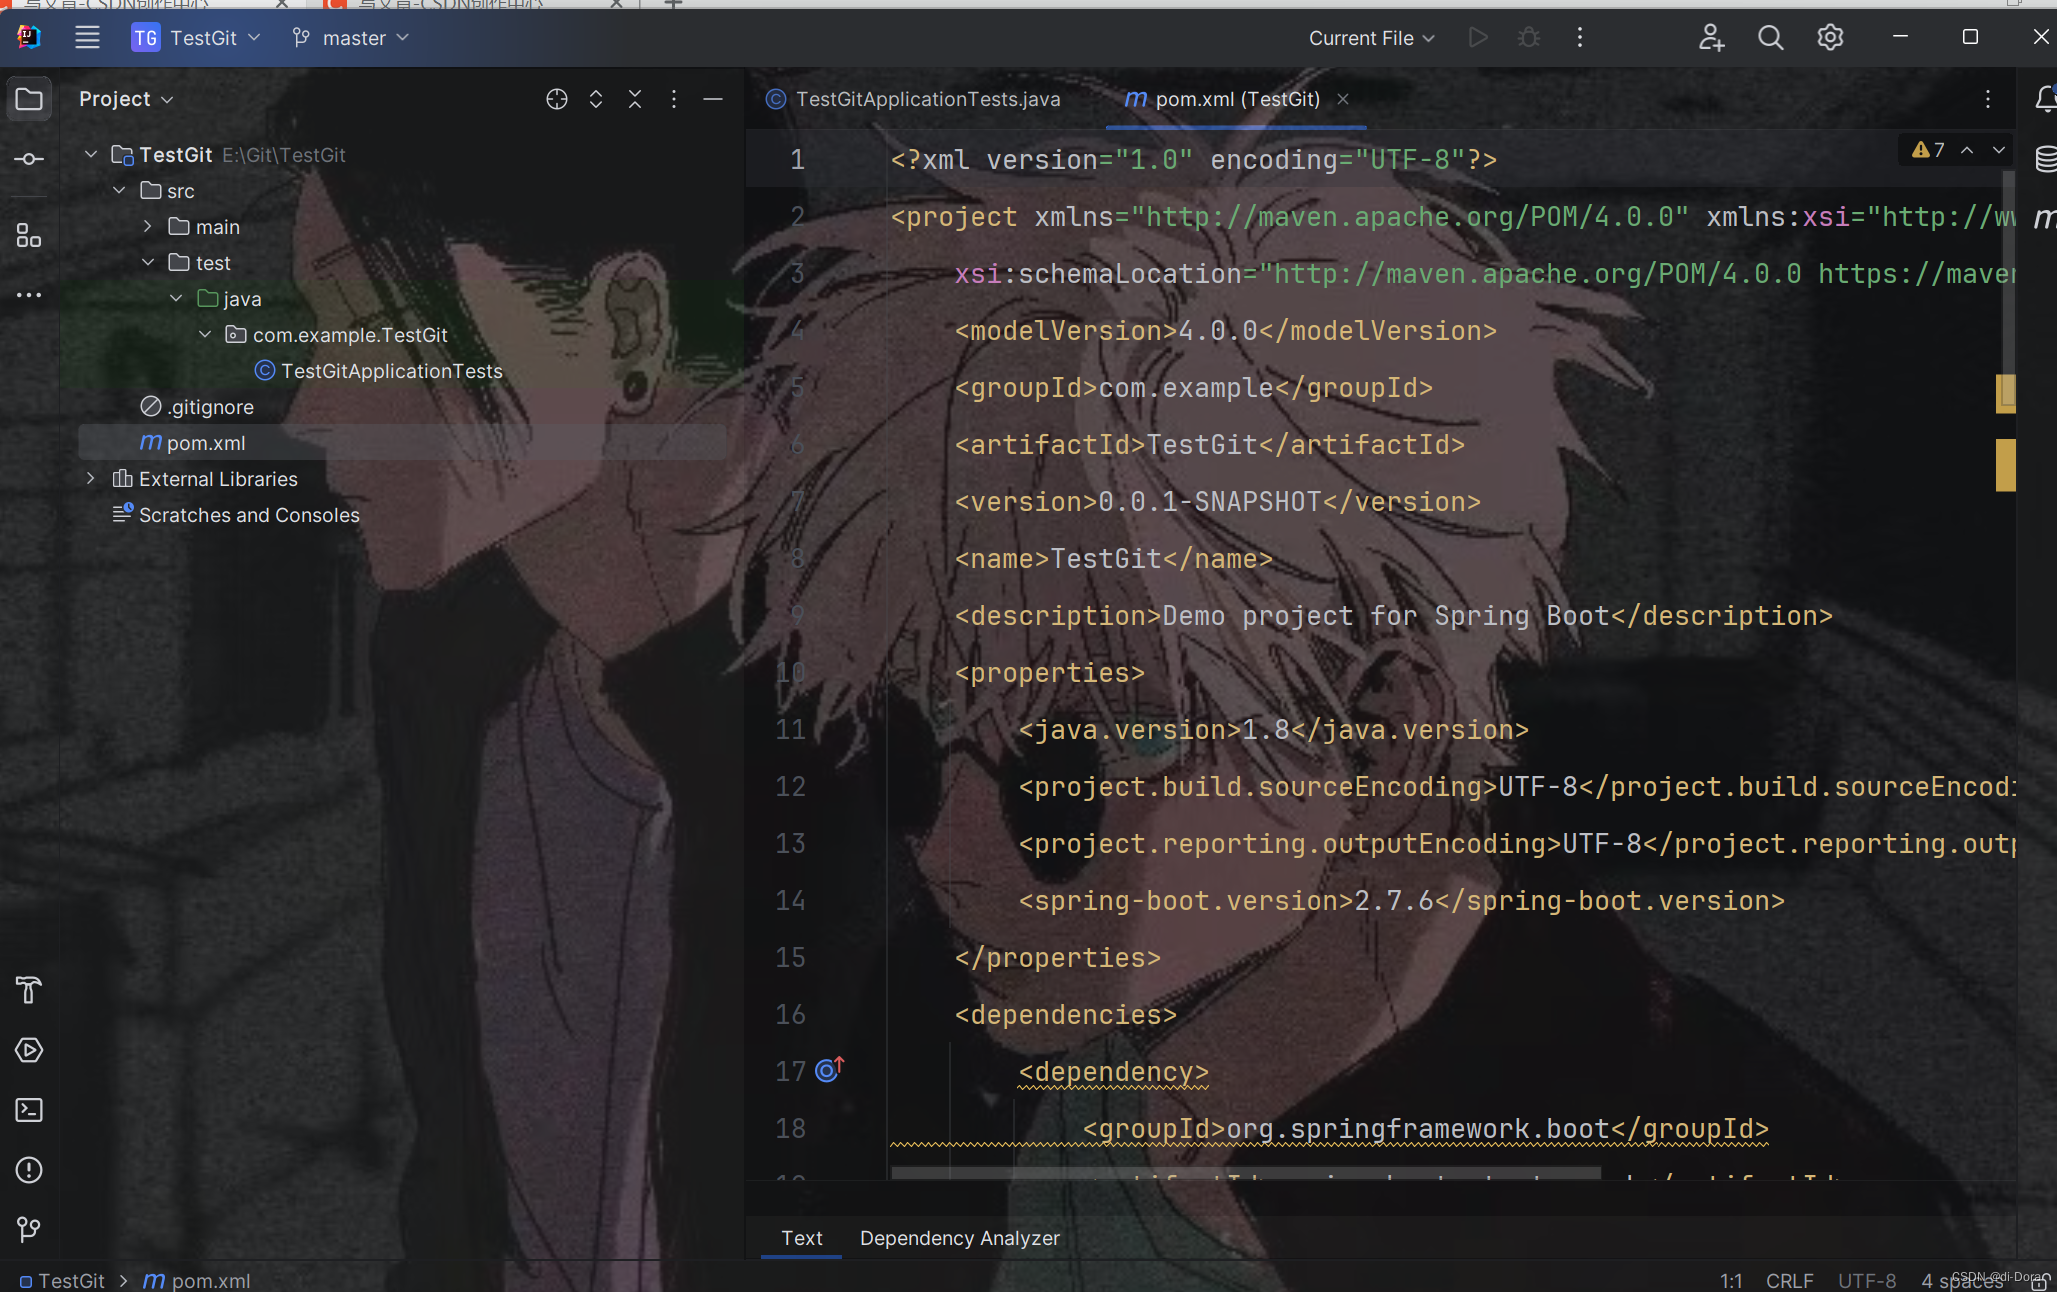Select the Text bottom tab

click(x=802, y=1238)
